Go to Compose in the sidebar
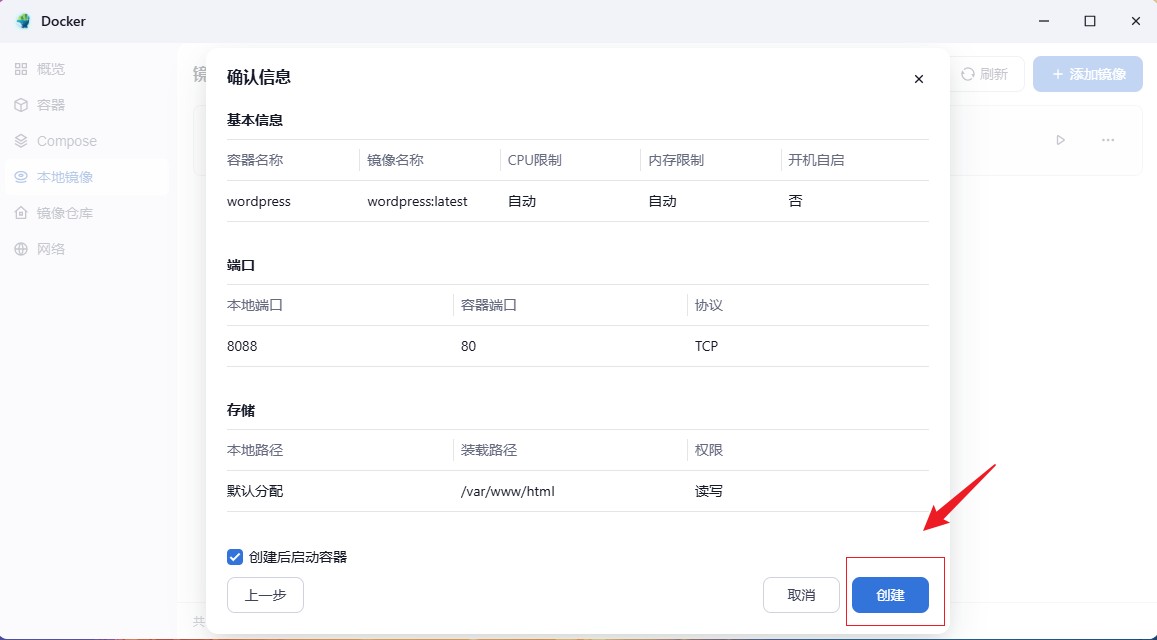 (x=86, y=141)
